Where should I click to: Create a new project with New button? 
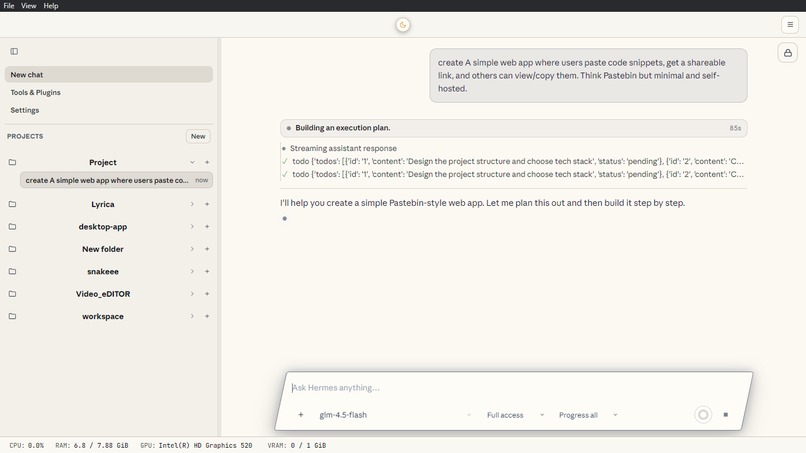point(198,136)
